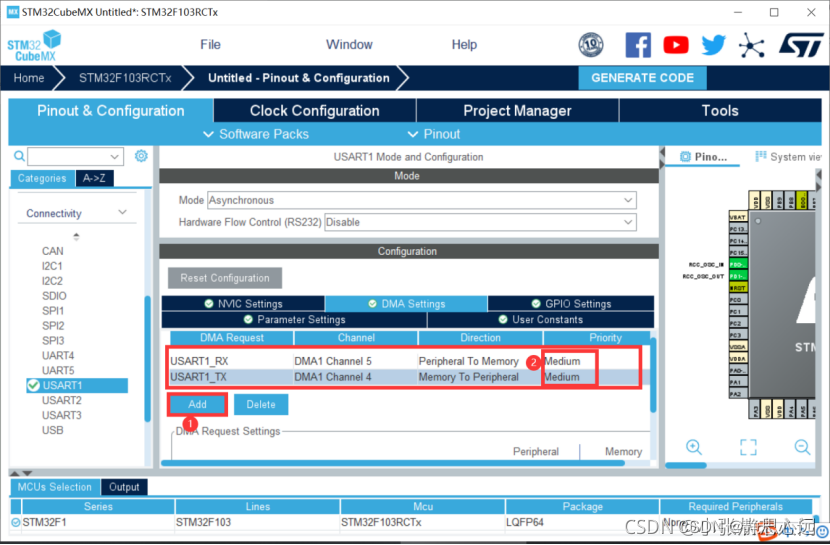This screenshot has height=545, width=830.
Task: Open GPIO Settings tab
Action: [571, 304]
